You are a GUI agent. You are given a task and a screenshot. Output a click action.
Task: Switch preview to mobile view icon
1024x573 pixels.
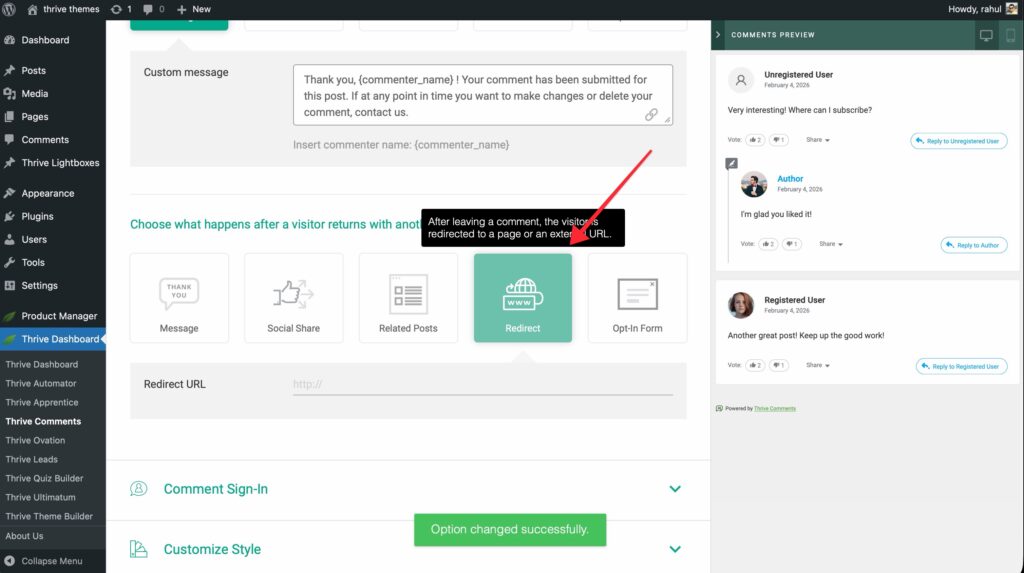click(x=1010, y=35)
